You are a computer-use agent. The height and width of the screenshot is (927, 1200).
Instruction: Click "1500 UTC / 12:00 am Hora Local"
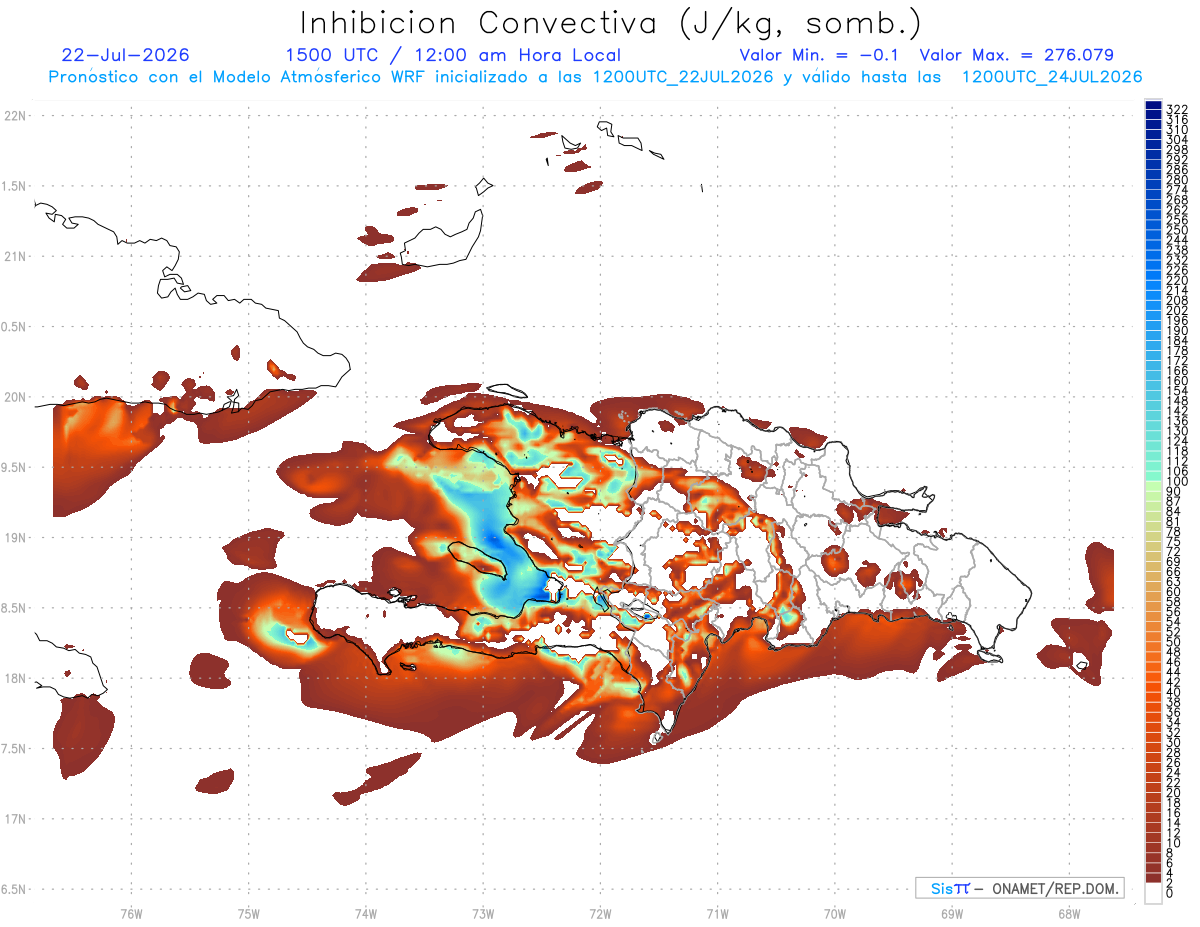pyautogui.click(x=452, y=56)
